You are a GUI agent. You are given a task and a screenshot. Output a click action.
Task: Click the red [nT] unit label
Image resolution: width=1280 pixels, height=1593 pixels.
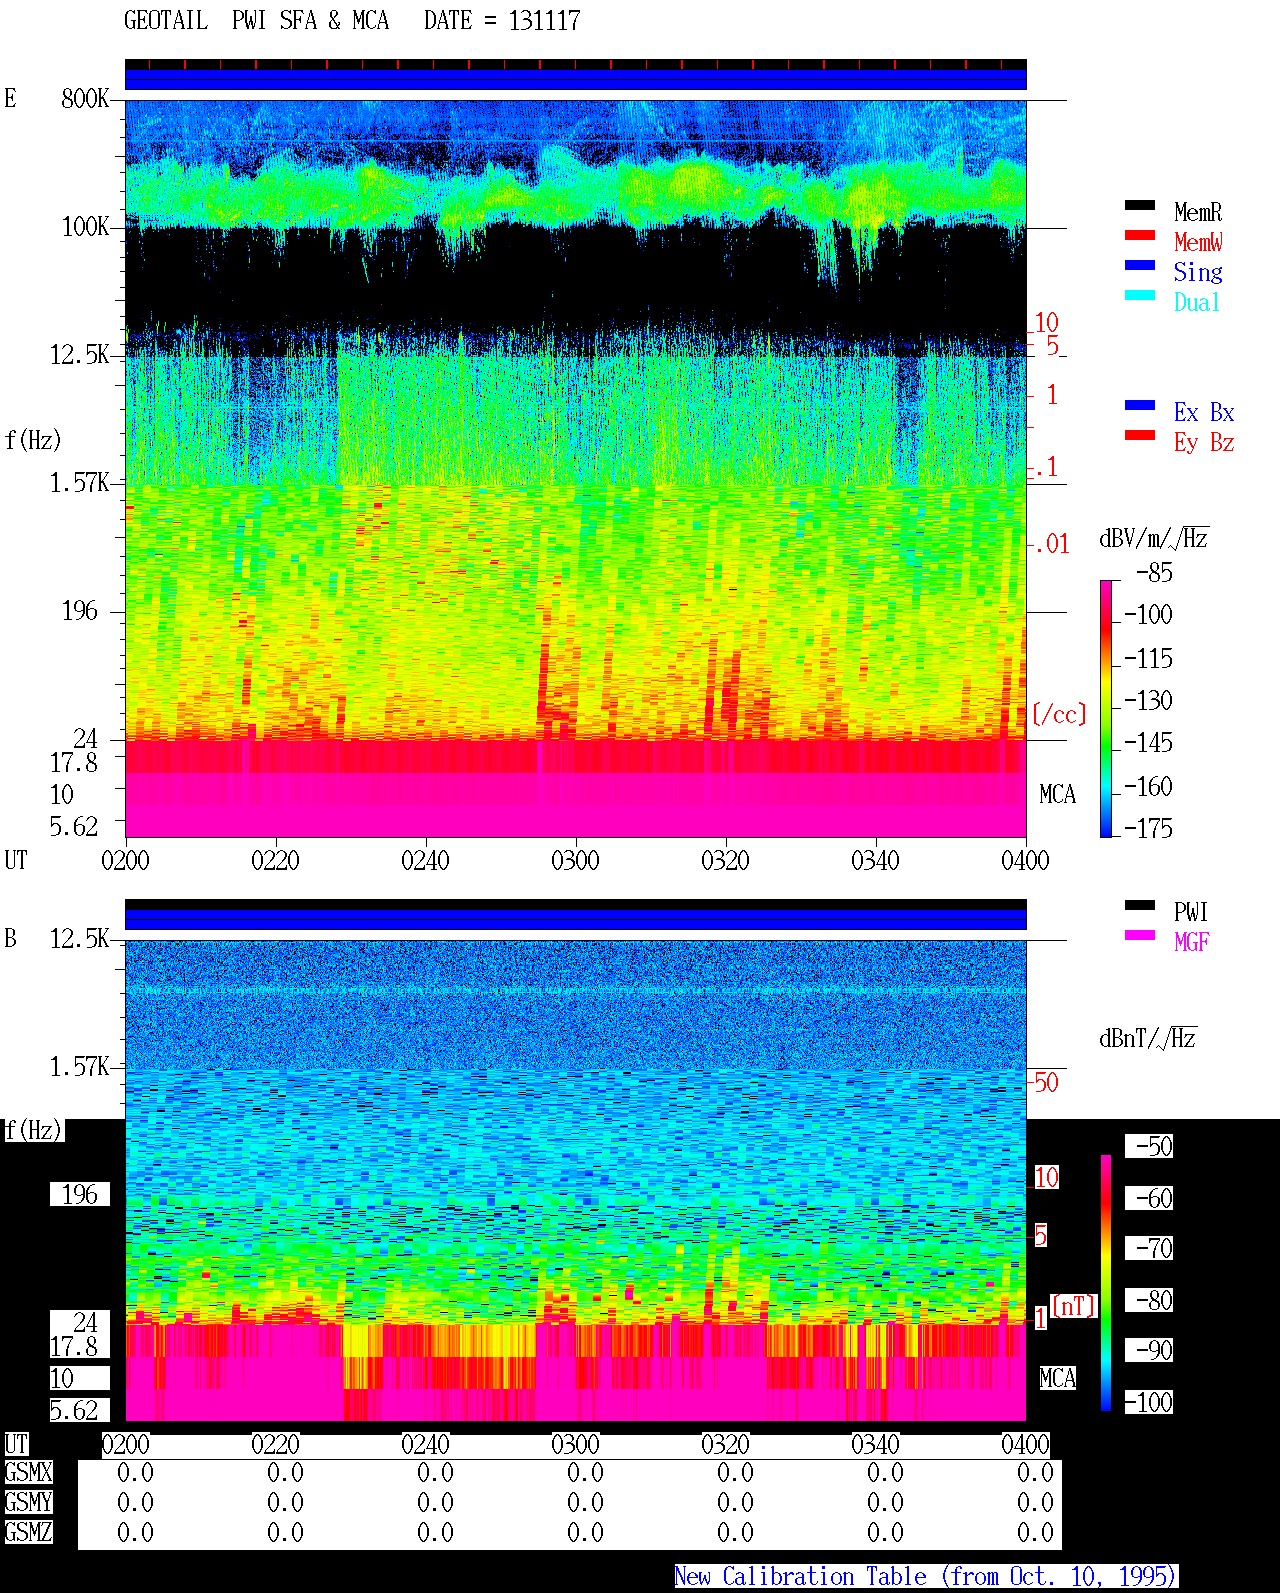[x=1073, y=1306]
